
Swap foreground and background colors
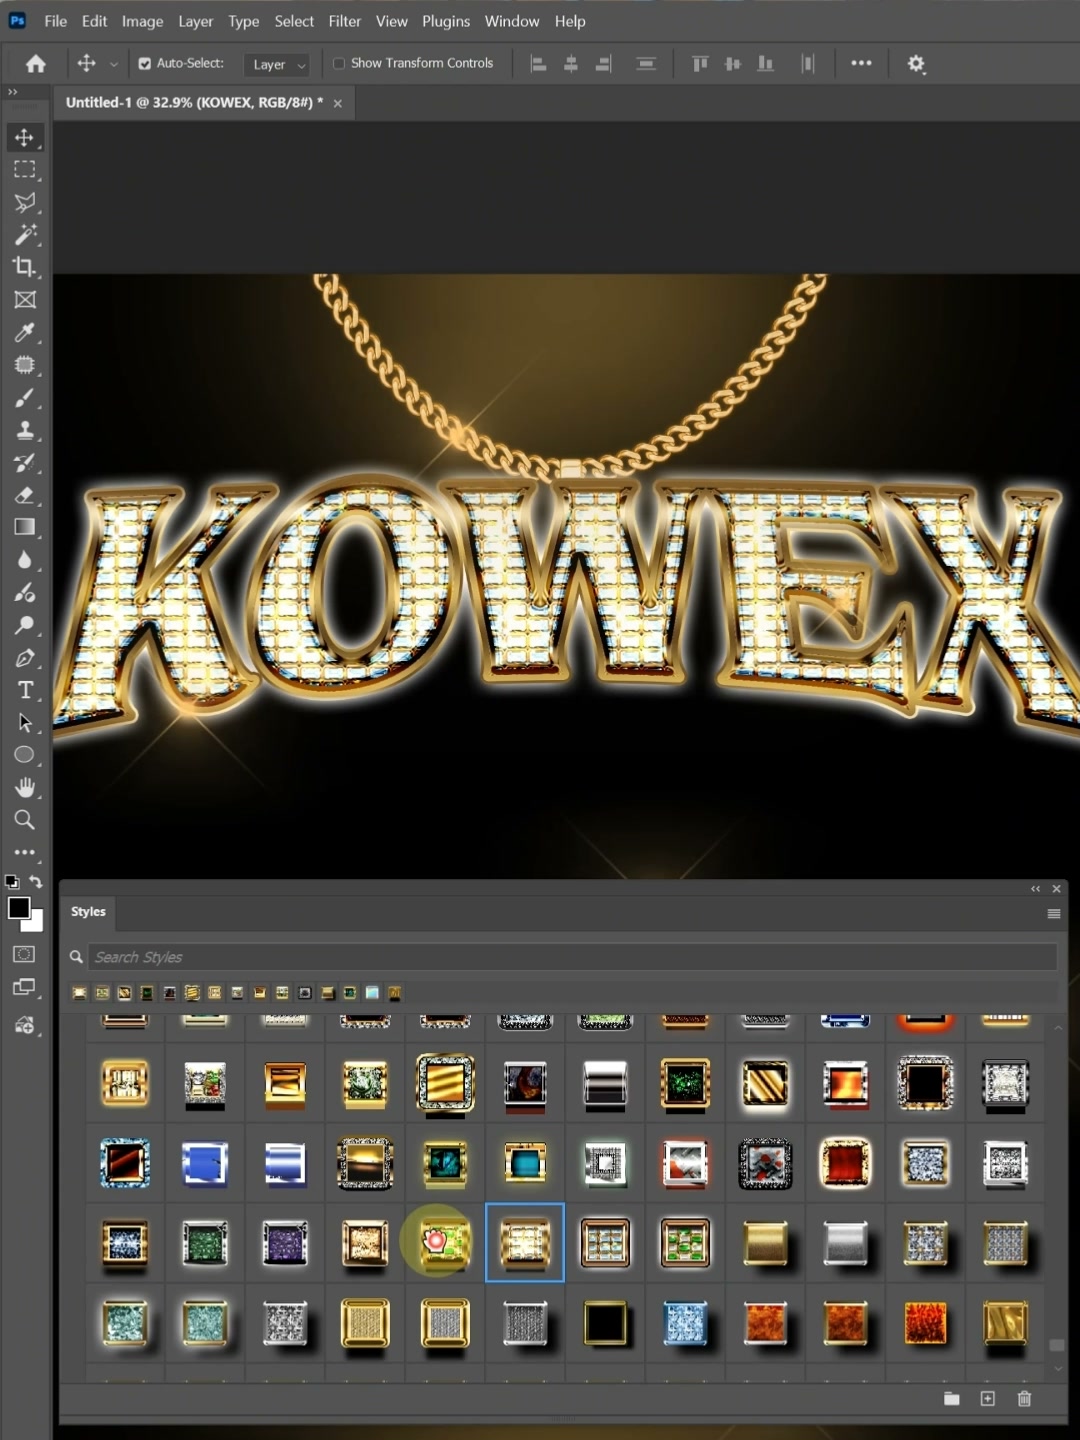[x=36, y=882]
